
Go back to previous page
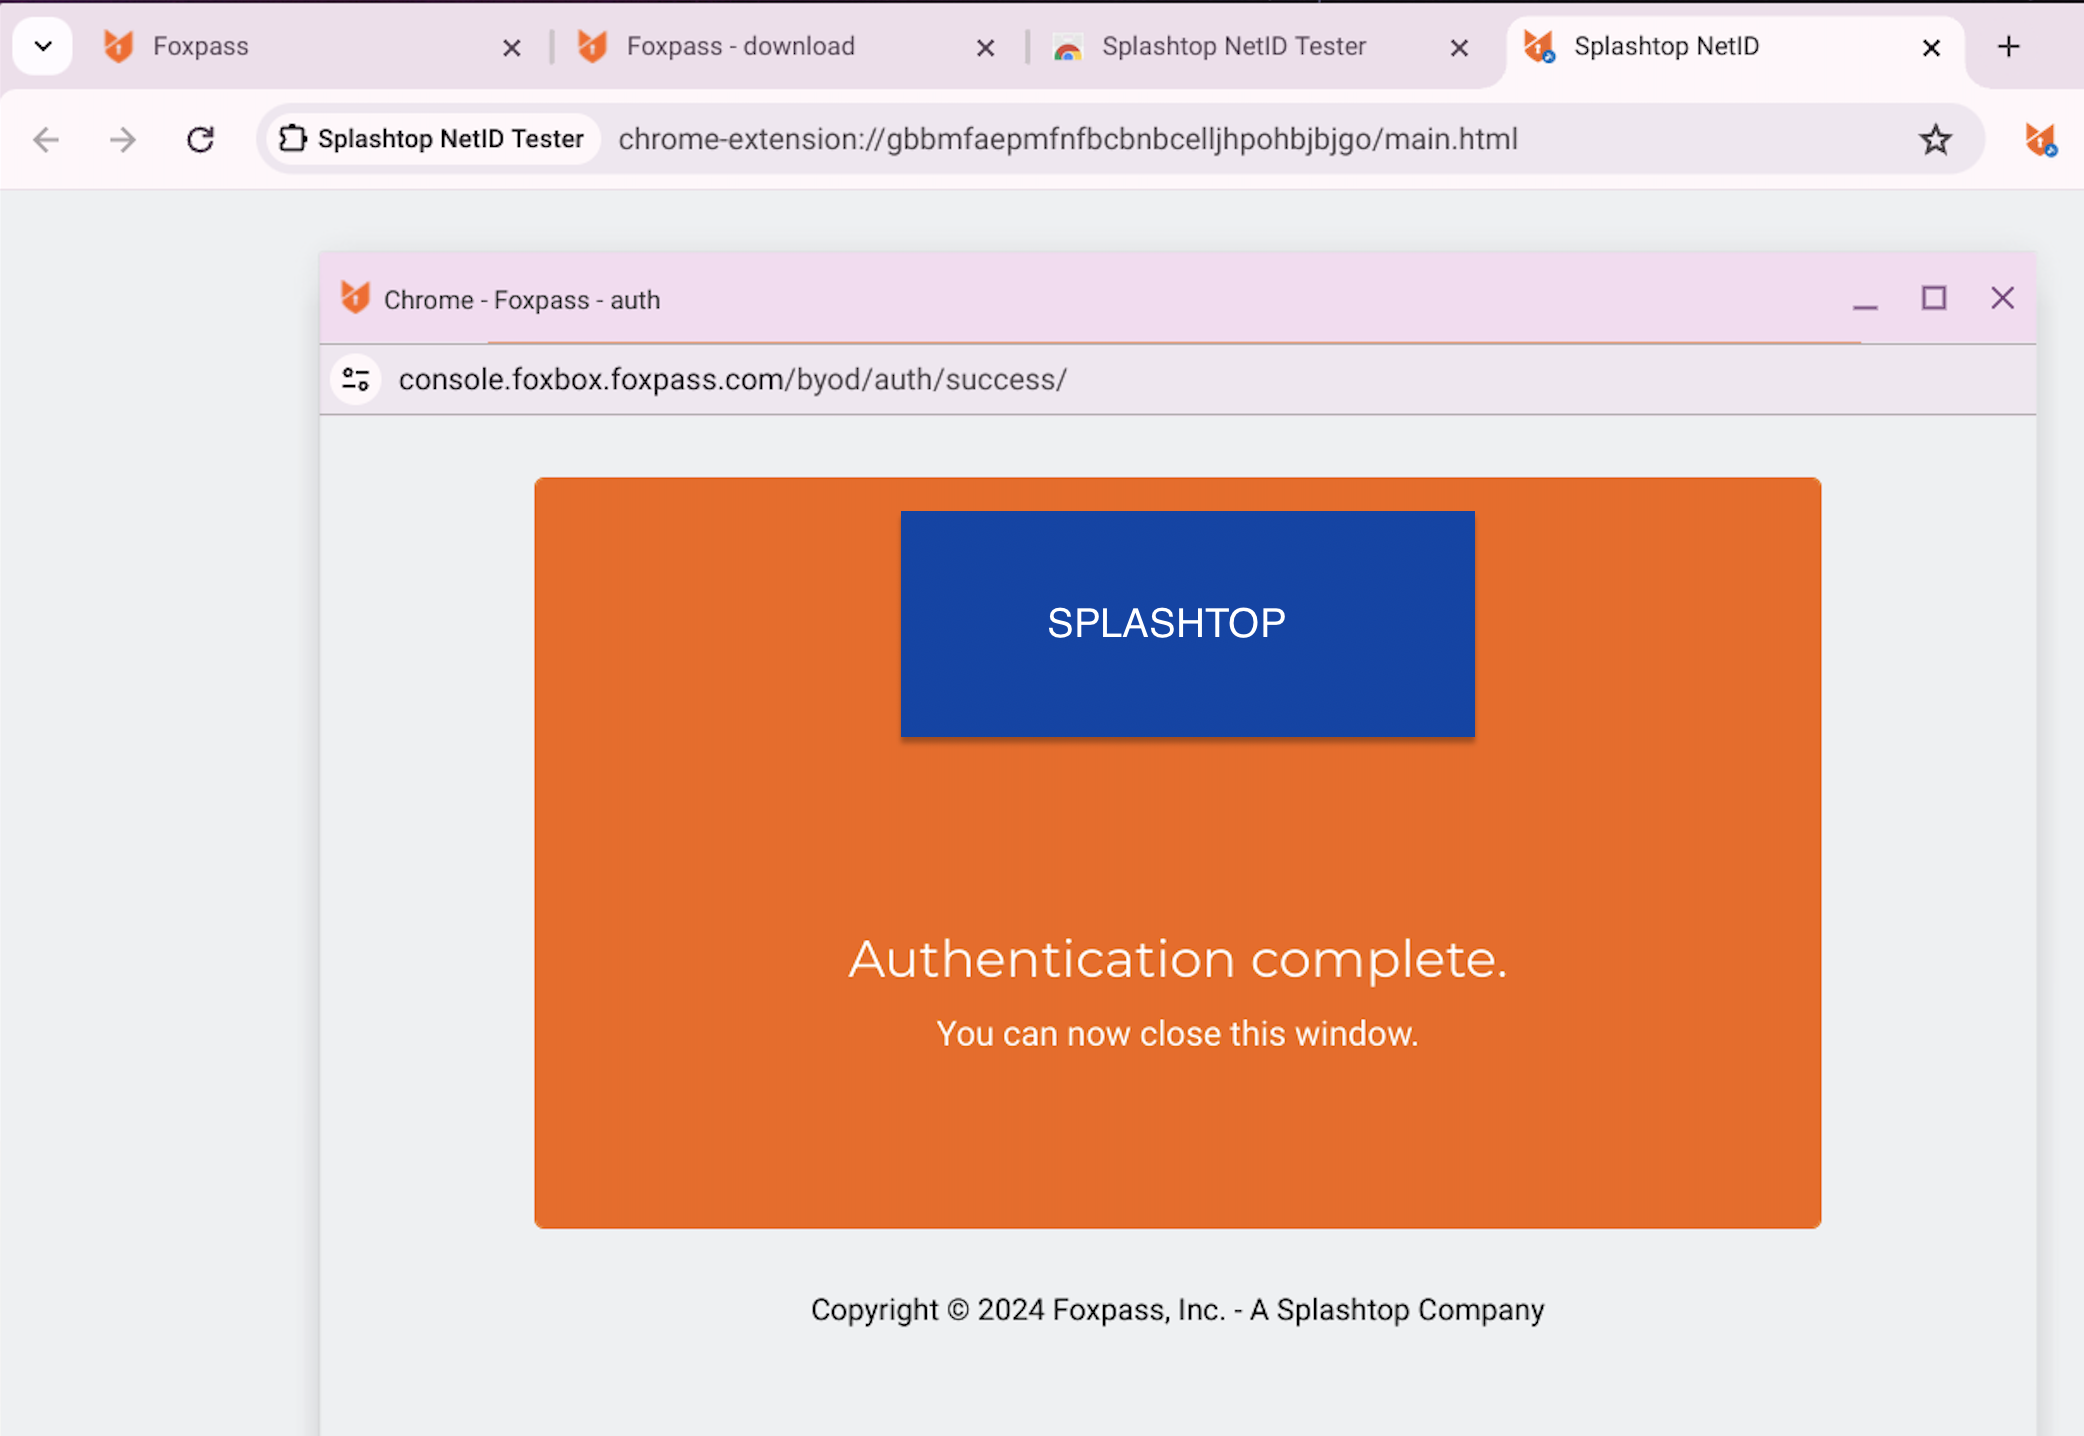click(x=46, y=139)
